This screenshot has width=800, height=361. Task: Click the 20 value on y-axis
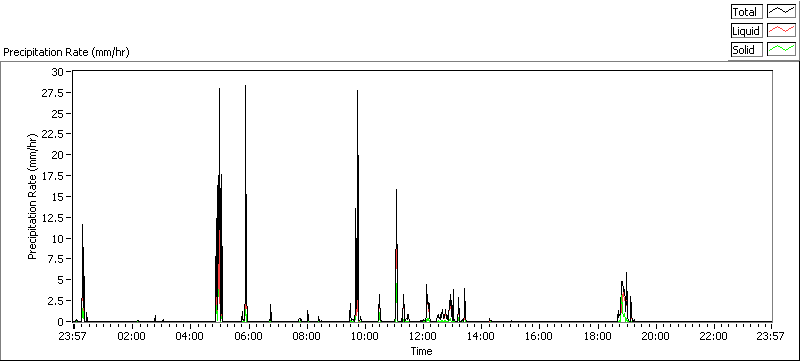[x=57, y=155]
